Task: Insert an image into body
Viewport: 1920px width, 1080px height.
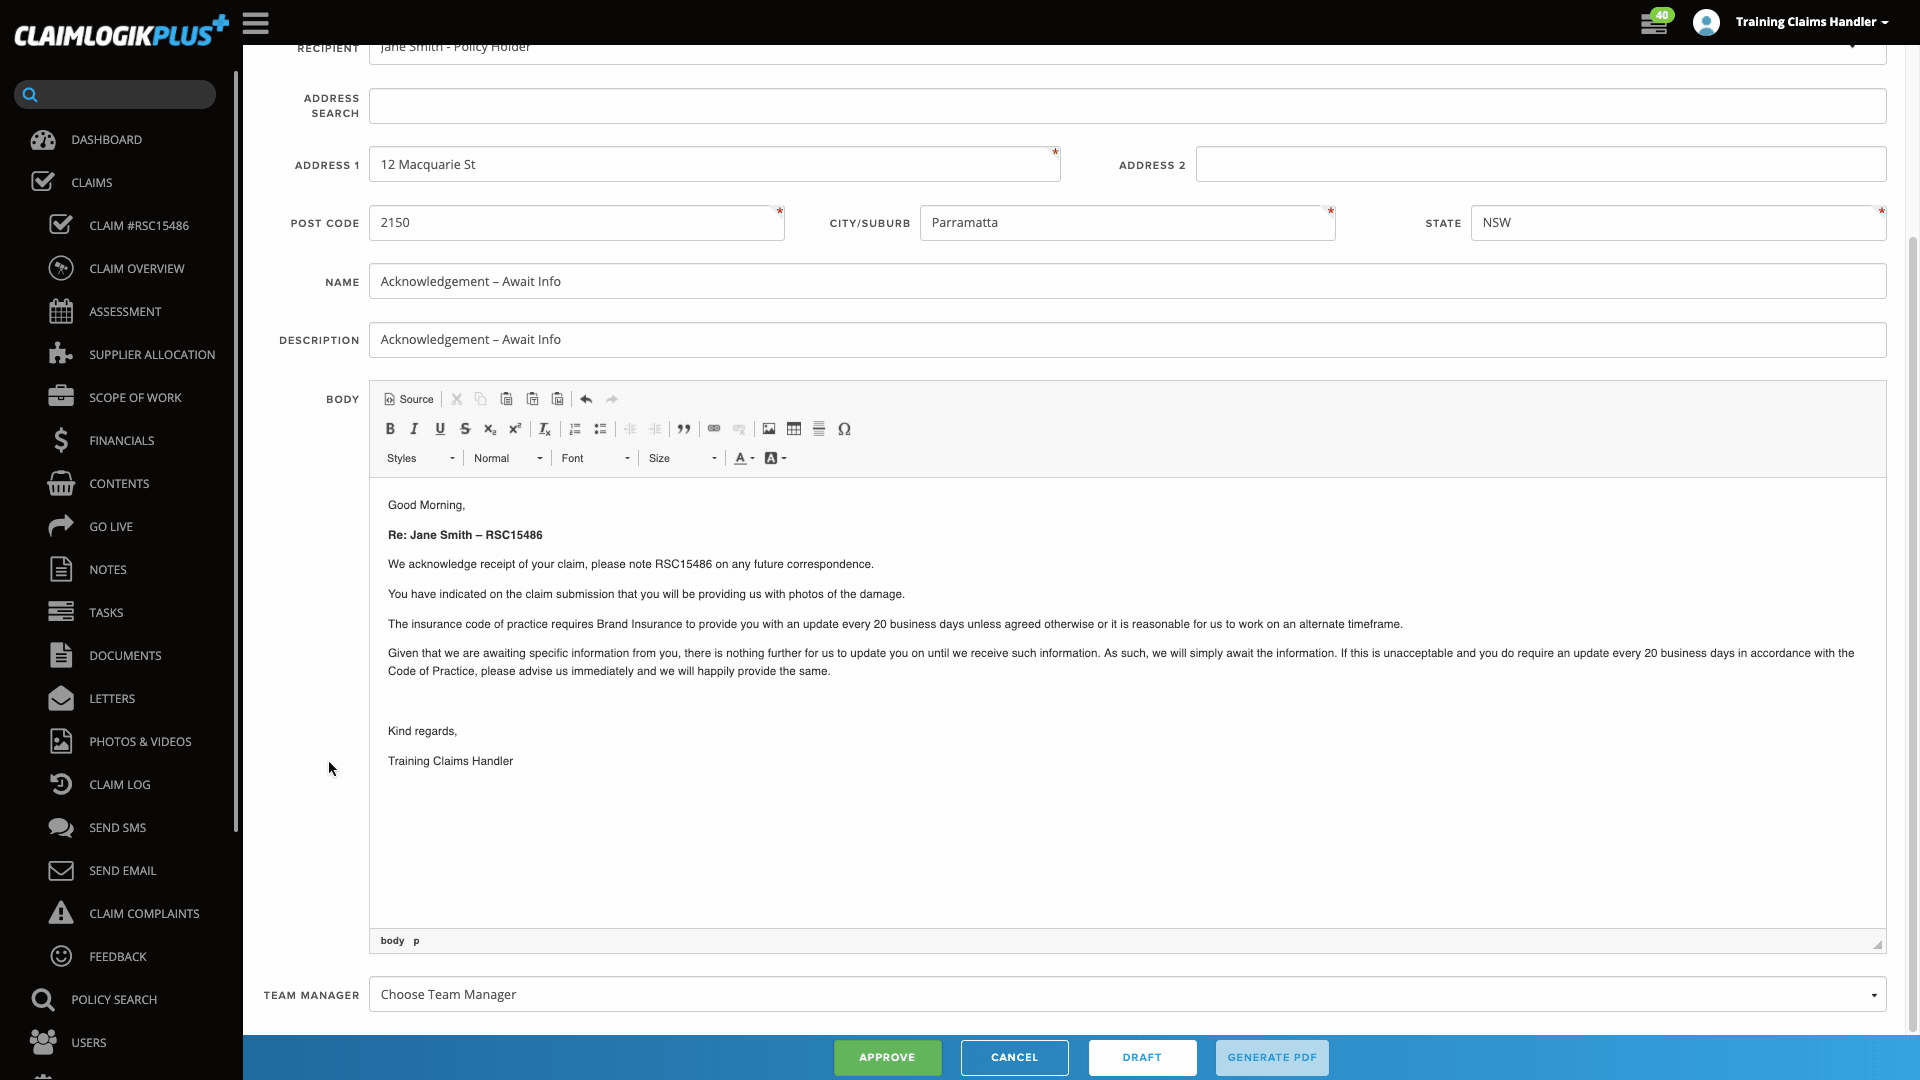Action: (x=769, y=429)
